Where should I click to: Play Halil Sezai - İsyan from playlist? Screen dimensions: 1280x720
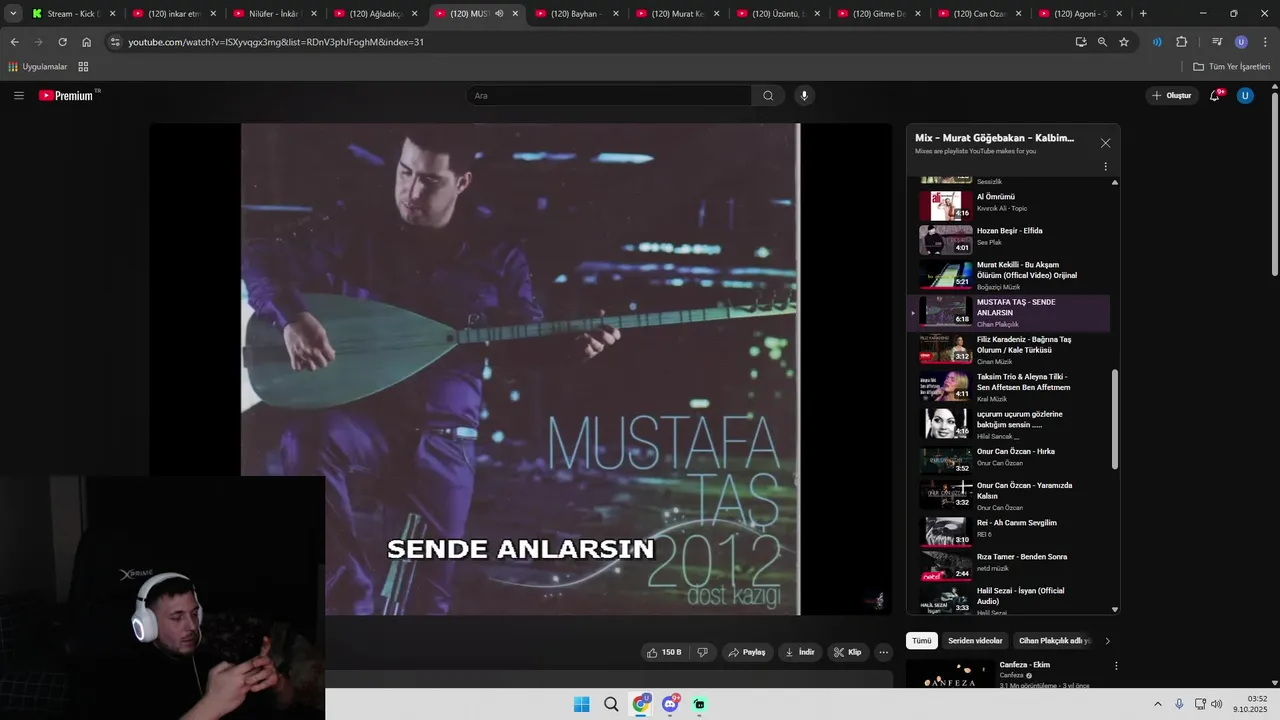[1010, 600]
